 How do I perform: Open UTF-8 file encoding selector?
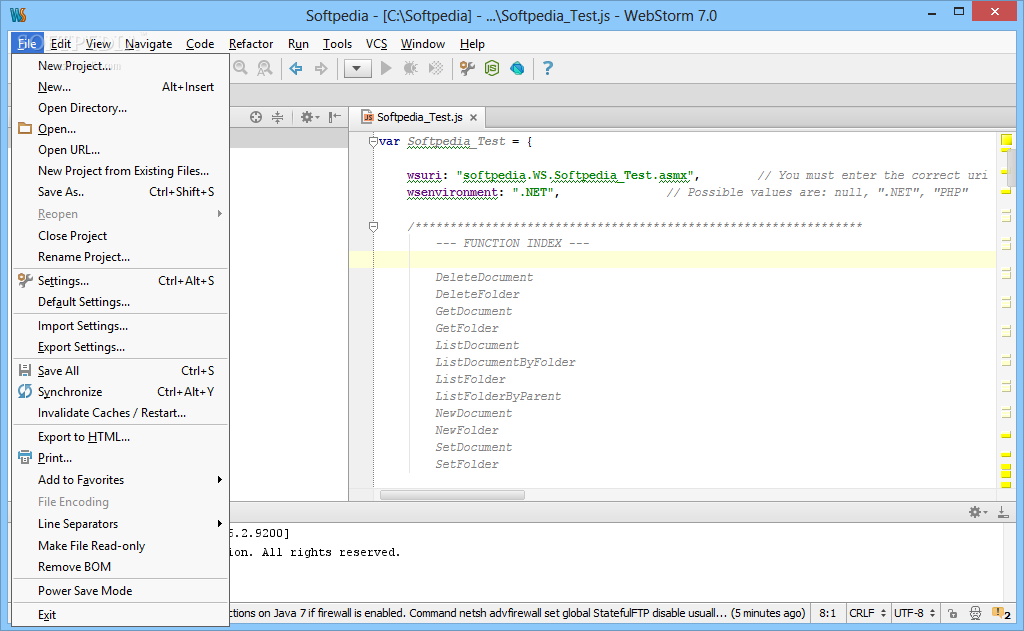(x=914, y=613)
